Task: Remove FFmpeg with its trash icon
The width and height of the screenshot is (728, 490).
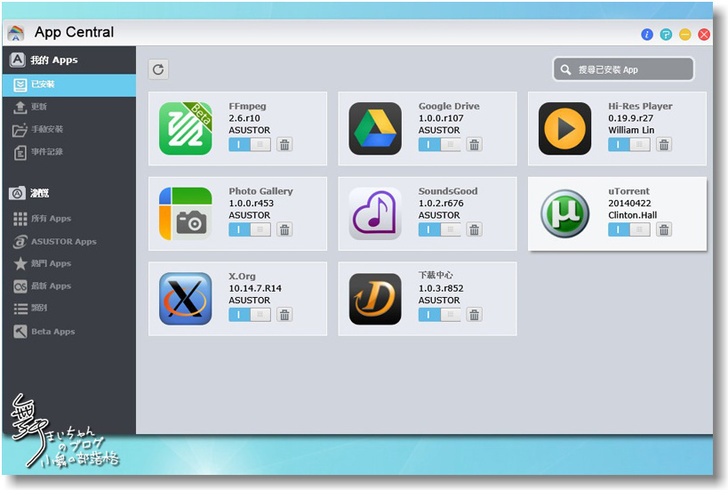Action: (x=285, y=144)
